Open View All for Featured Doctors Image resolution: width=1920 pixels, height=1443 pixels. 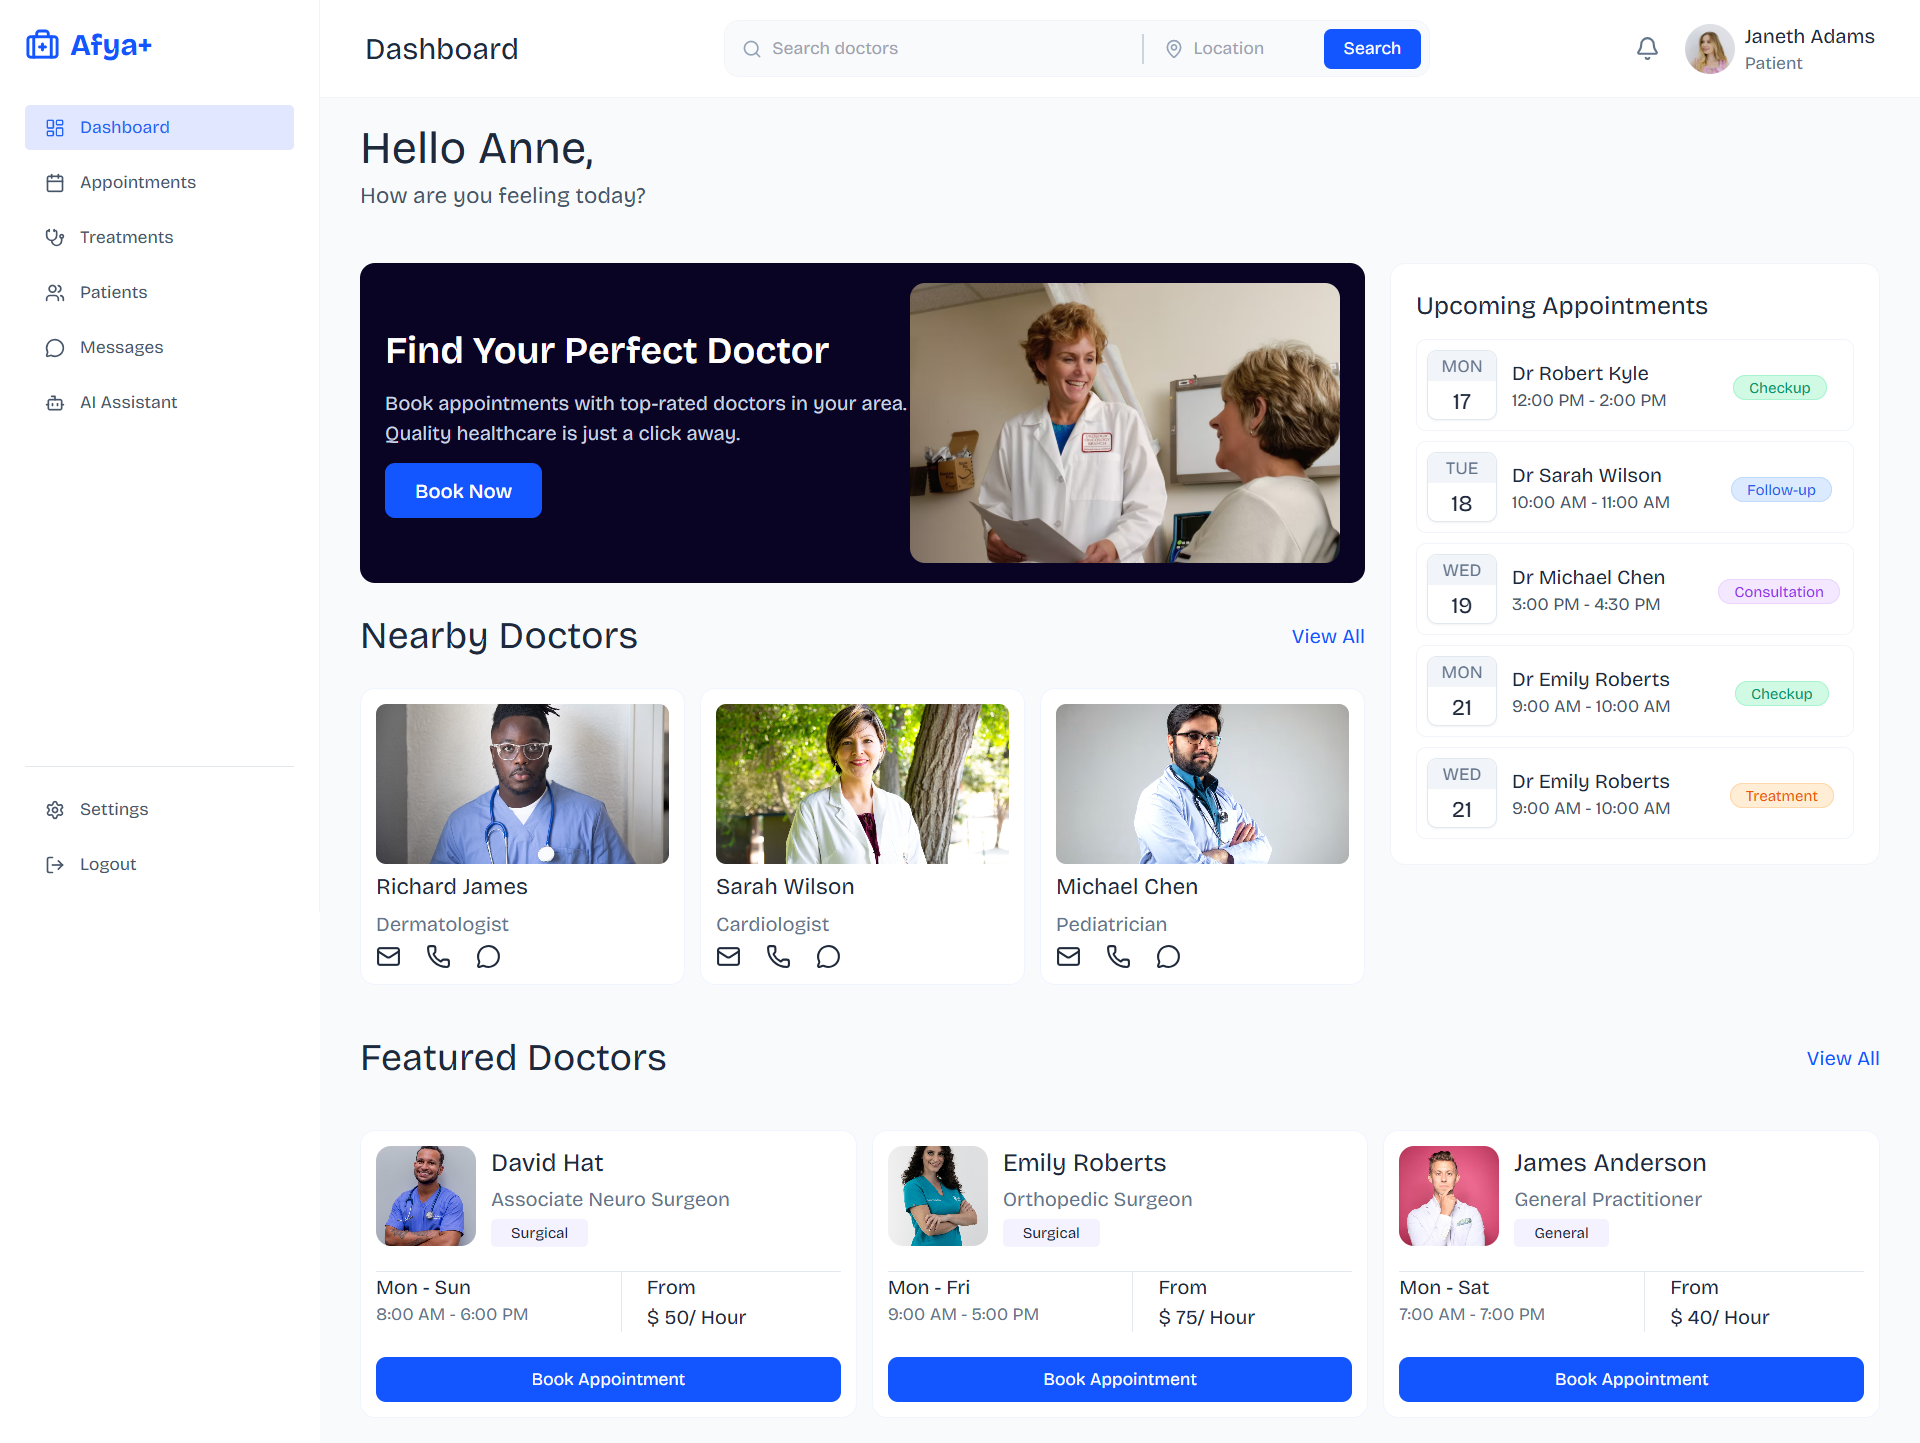click(x=1842, y=1058)
